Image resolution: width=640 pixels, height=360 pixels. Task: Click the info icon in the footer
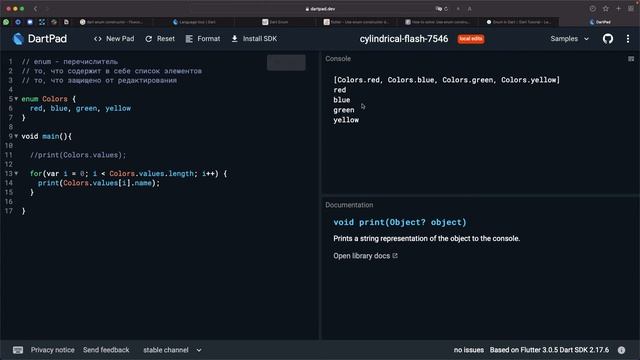(x=621, y=350)
